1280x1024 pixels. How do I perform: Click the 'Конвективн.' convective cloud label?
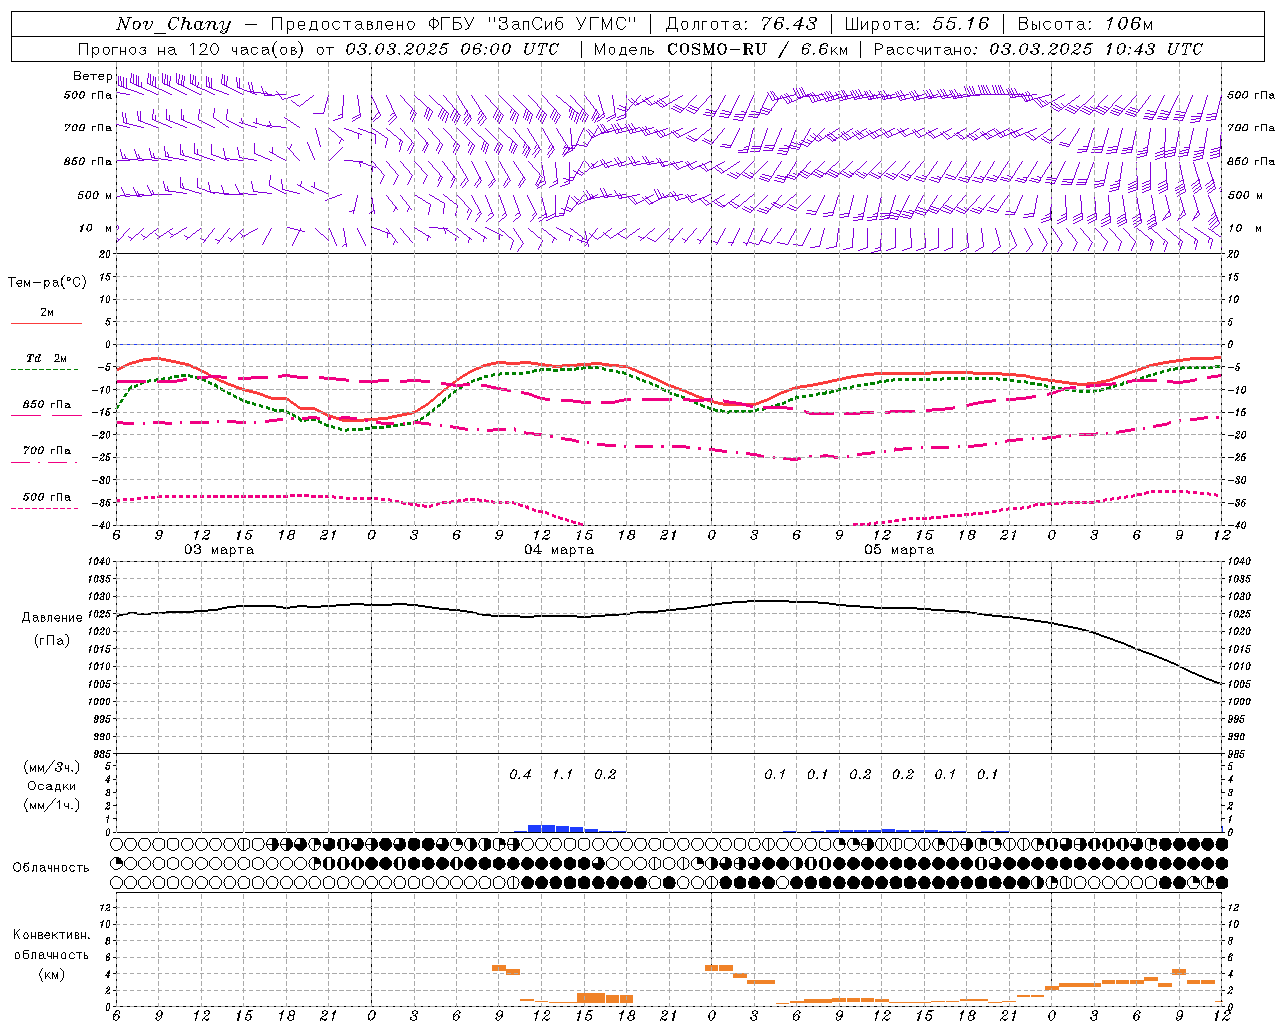(52, 935)
